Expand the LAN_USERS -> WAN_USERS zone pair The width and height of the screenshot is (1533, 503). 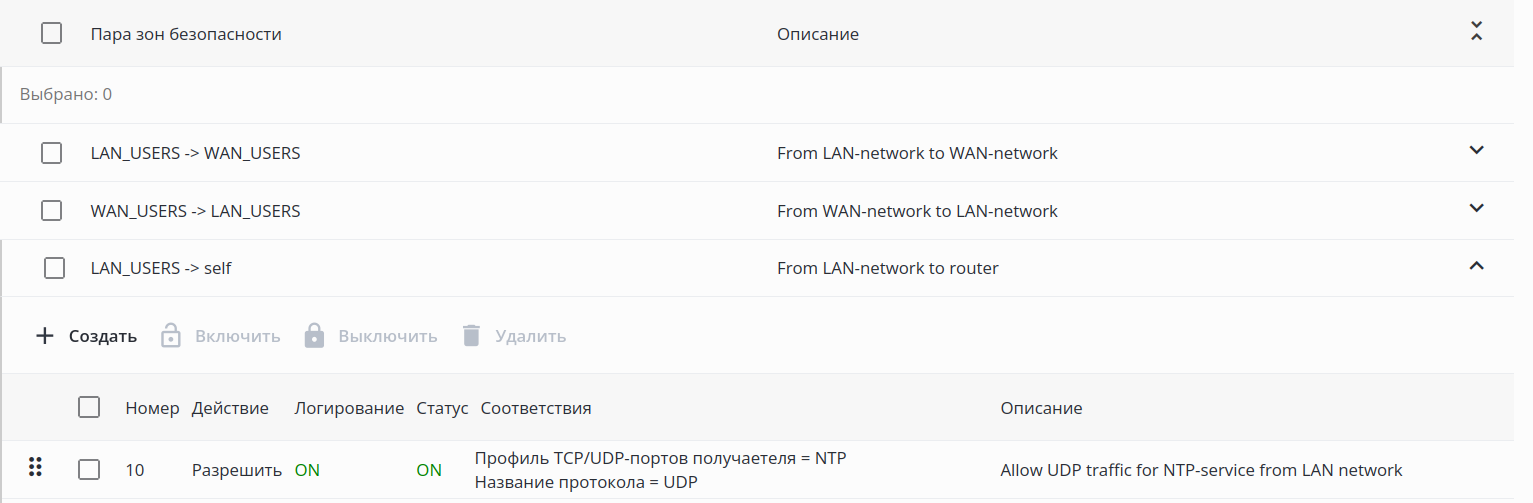[1476, 151]
